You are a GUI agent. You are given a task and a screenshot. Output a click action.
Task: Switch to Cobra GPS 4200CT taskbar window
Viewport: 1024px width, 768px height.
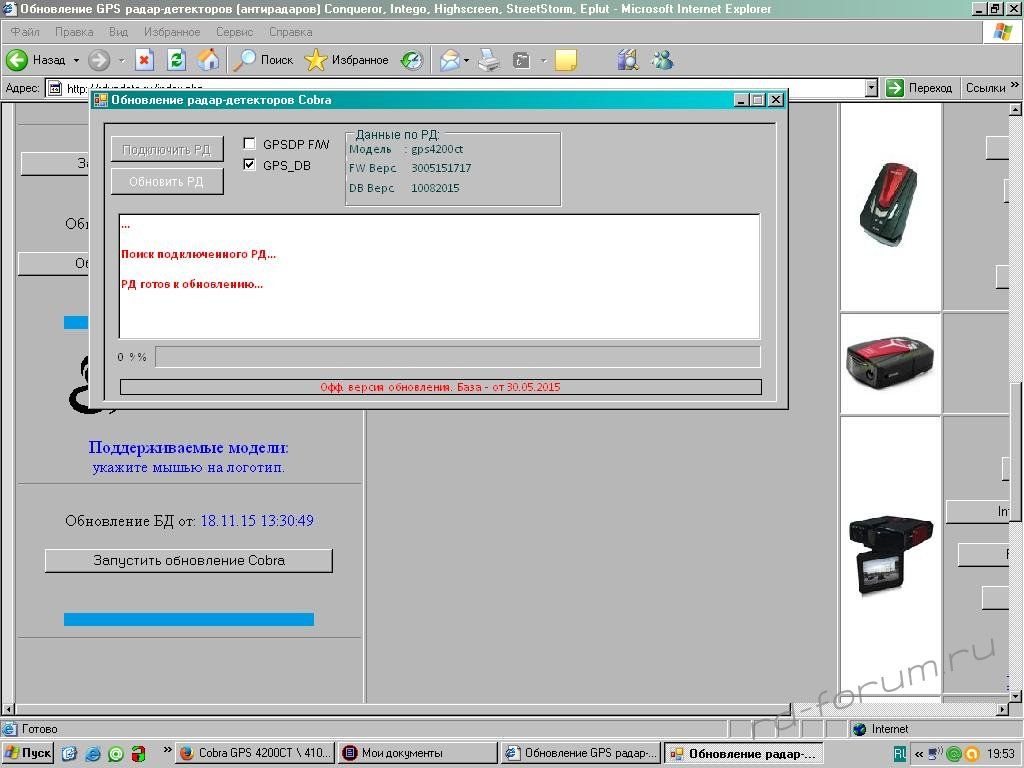pos(256,753)
